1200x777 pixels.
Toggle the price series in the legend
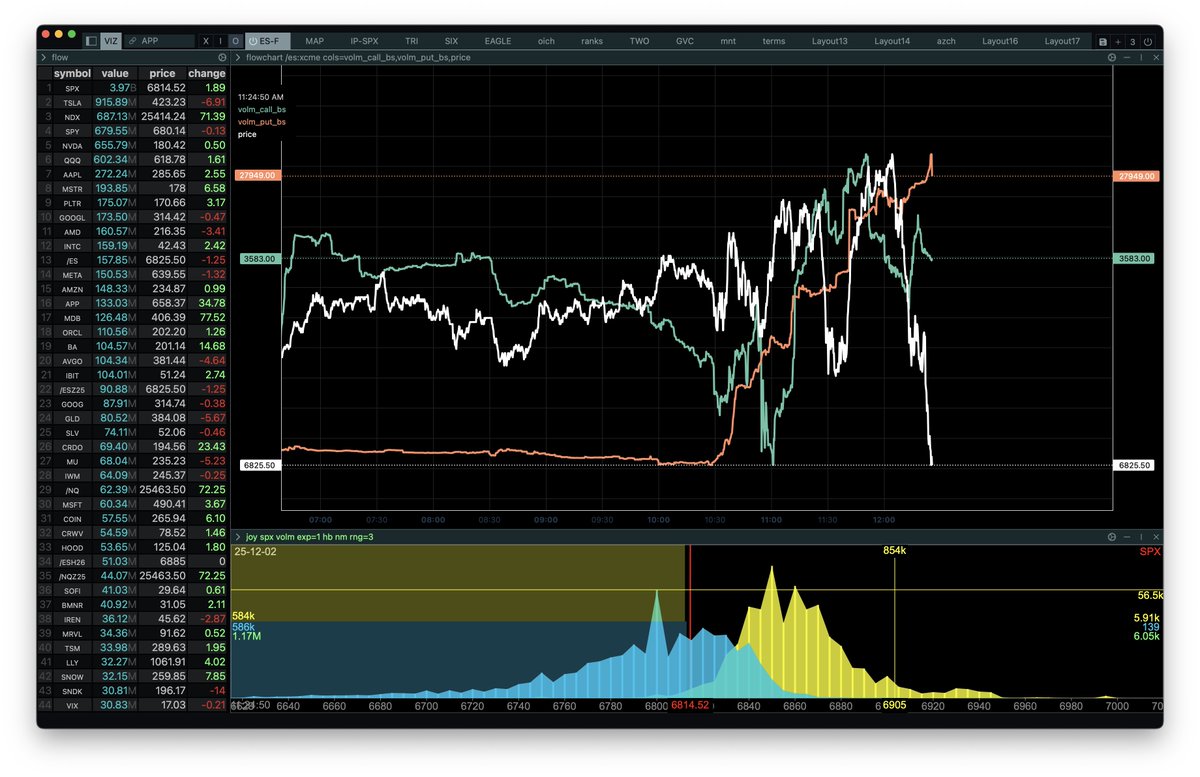tap(247, 134)
